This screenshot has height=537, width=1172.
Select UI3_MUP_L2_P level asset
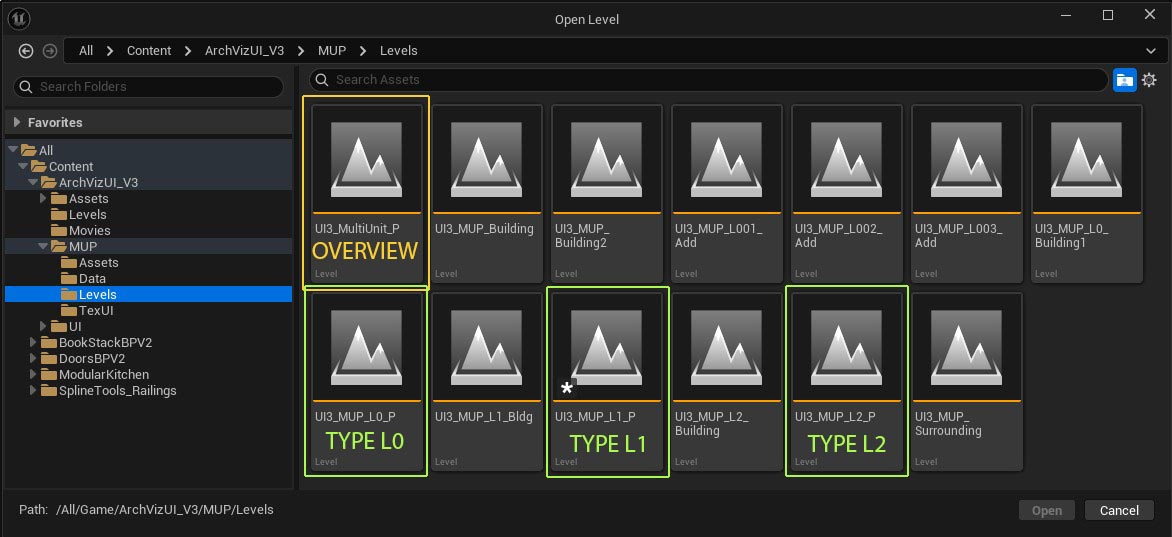[x=846, y=381]
